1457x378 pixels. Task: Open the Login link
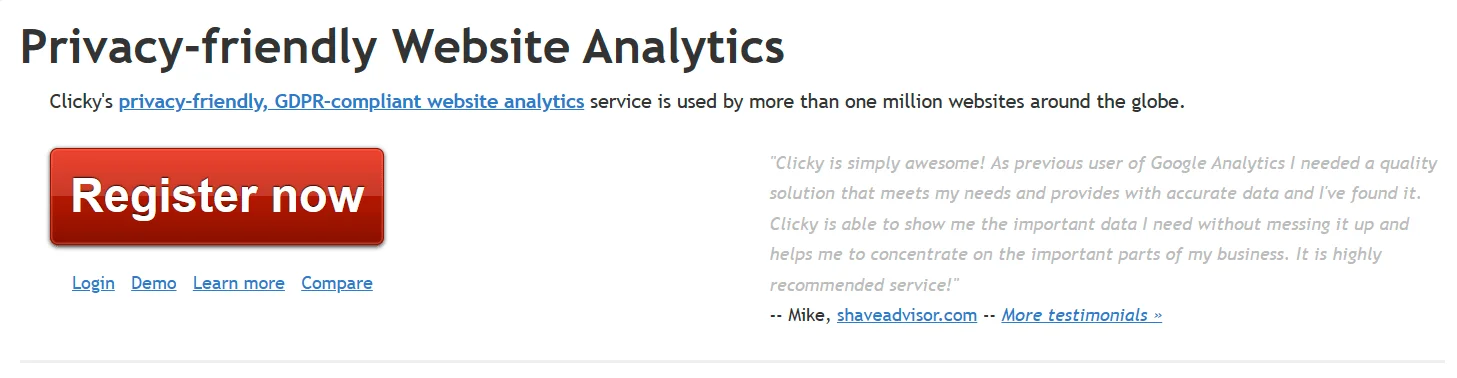[x=93, y=283]
